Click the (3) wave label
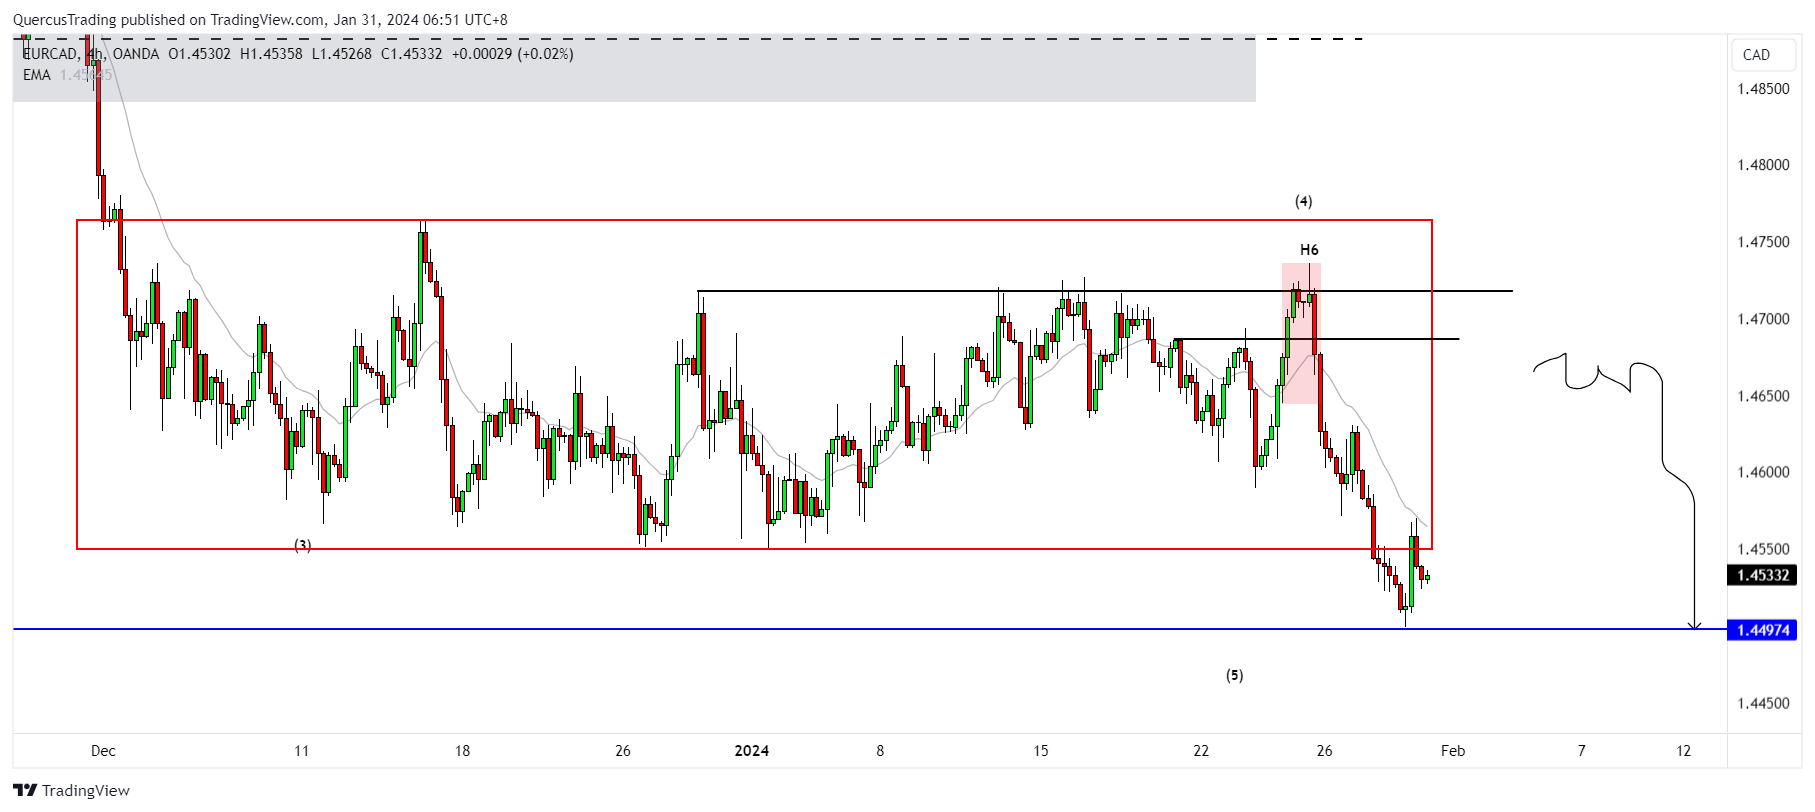The image size is (1815, 812). [x=302, y=545]
